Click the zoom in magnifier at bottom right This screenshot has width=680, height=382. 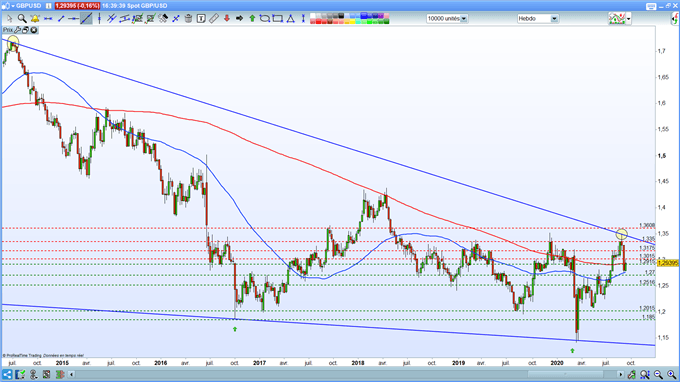click(671, 374)
